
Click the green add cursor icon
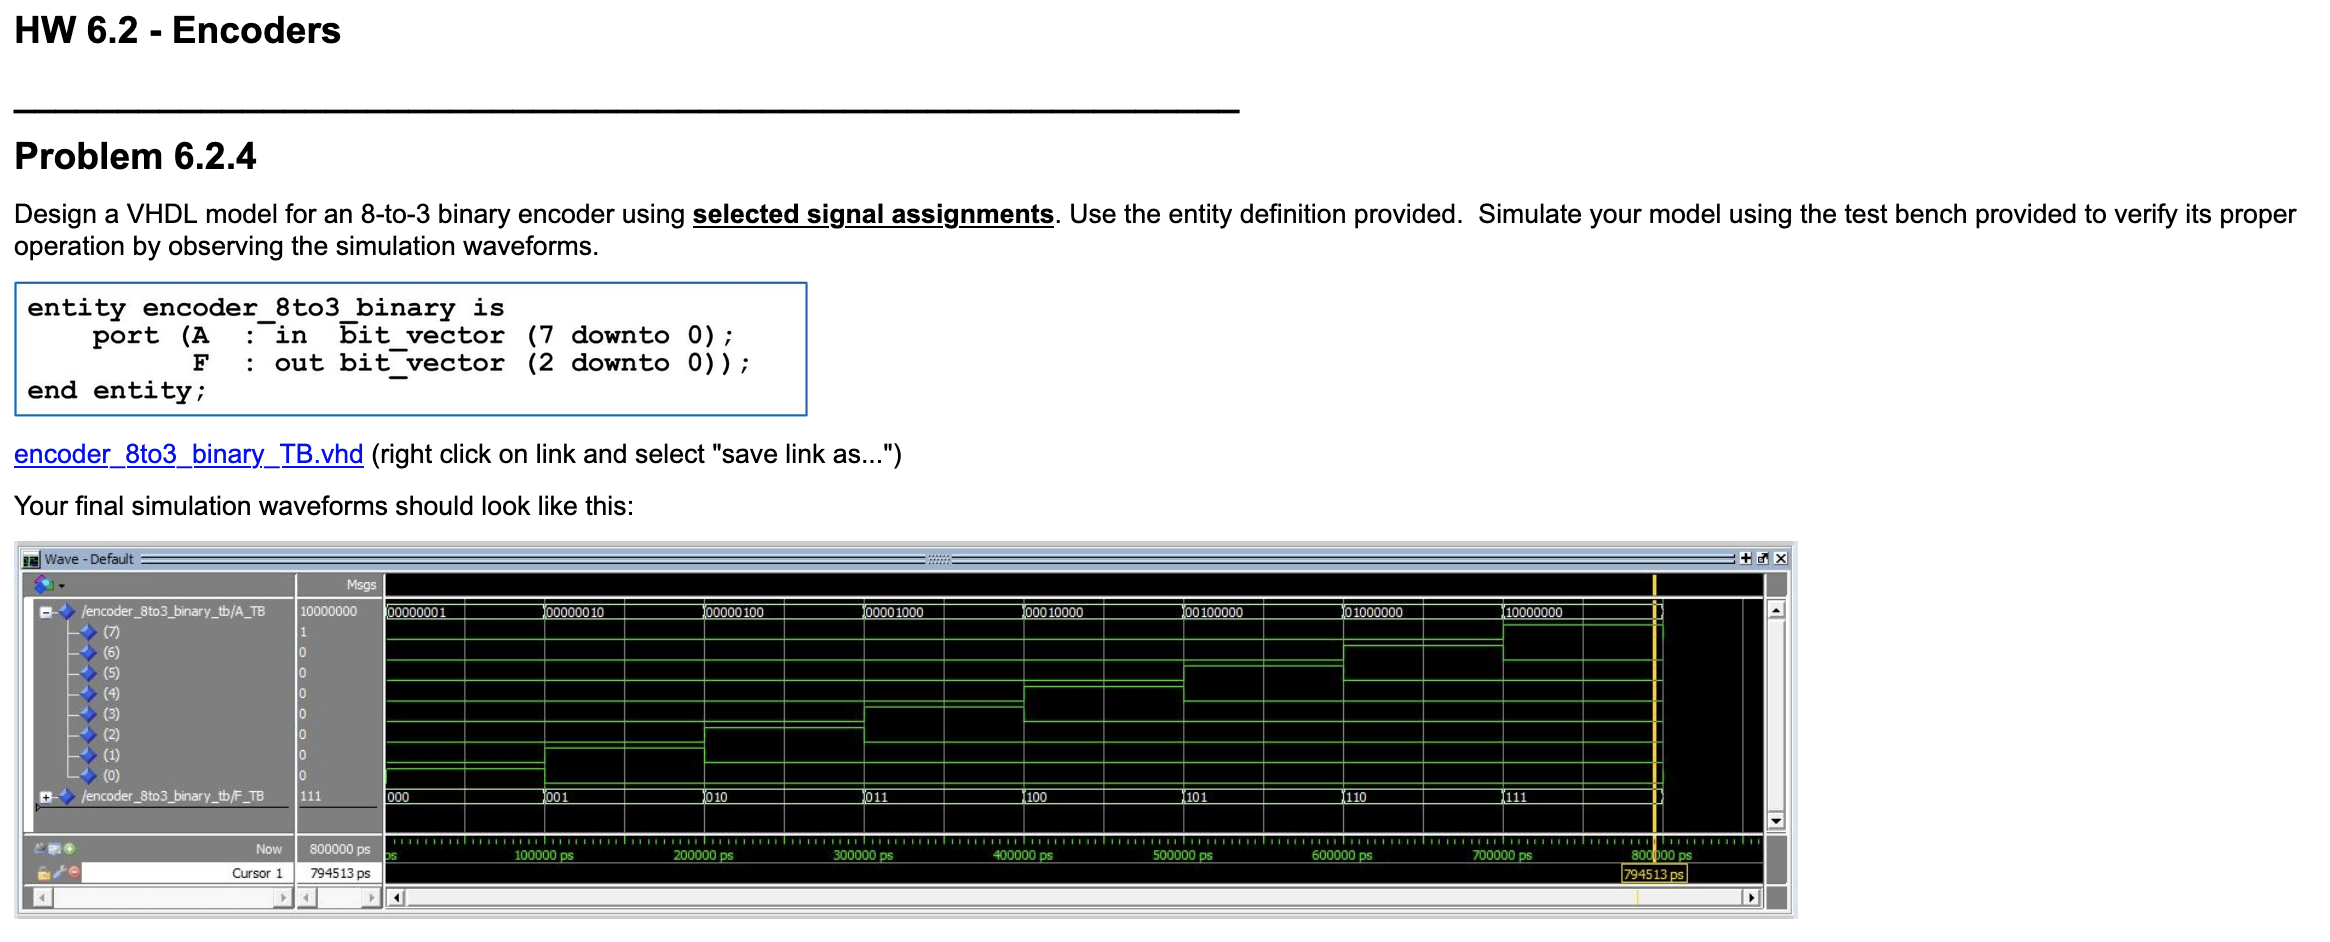coord(69,849)
